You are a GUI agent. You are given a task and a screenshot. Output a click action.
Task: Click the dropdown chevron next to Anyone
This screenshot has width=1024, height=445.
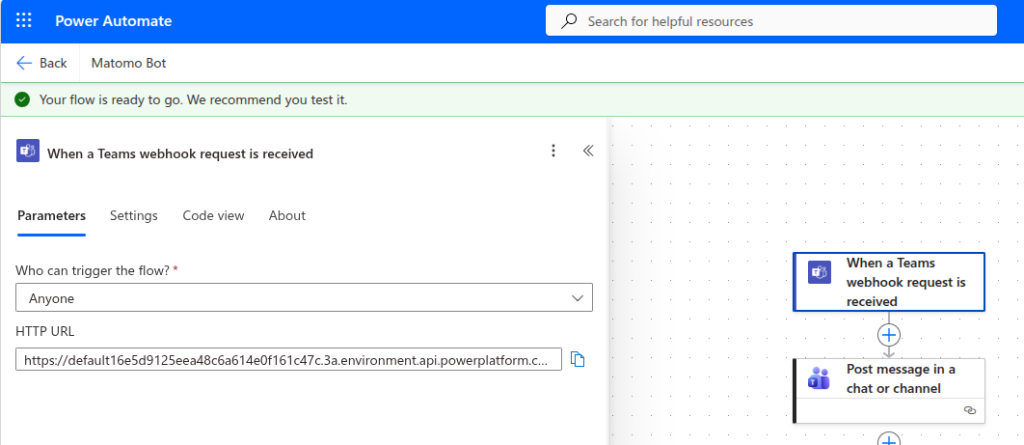pyautogui.click(x=576, y=298)
